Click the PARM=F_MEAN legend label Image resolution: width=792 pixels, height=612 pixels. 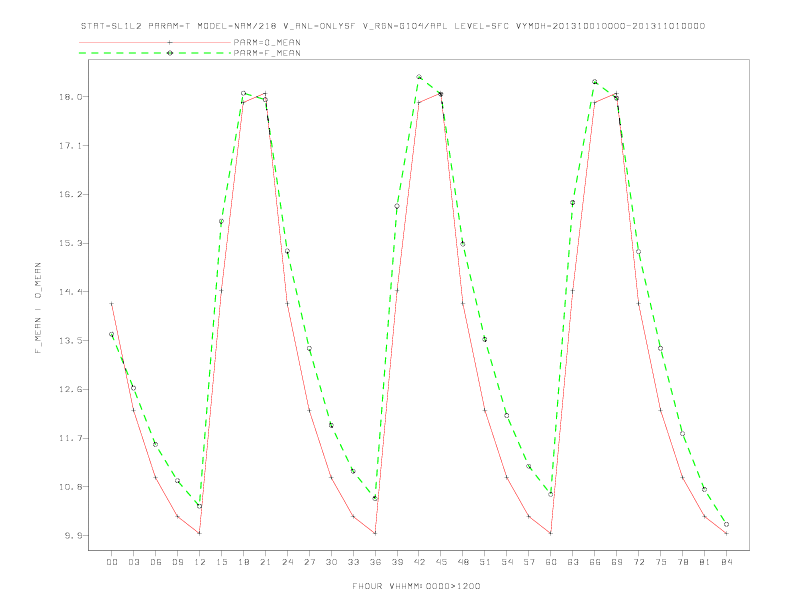pyautogui.click(x=267, y=53)
